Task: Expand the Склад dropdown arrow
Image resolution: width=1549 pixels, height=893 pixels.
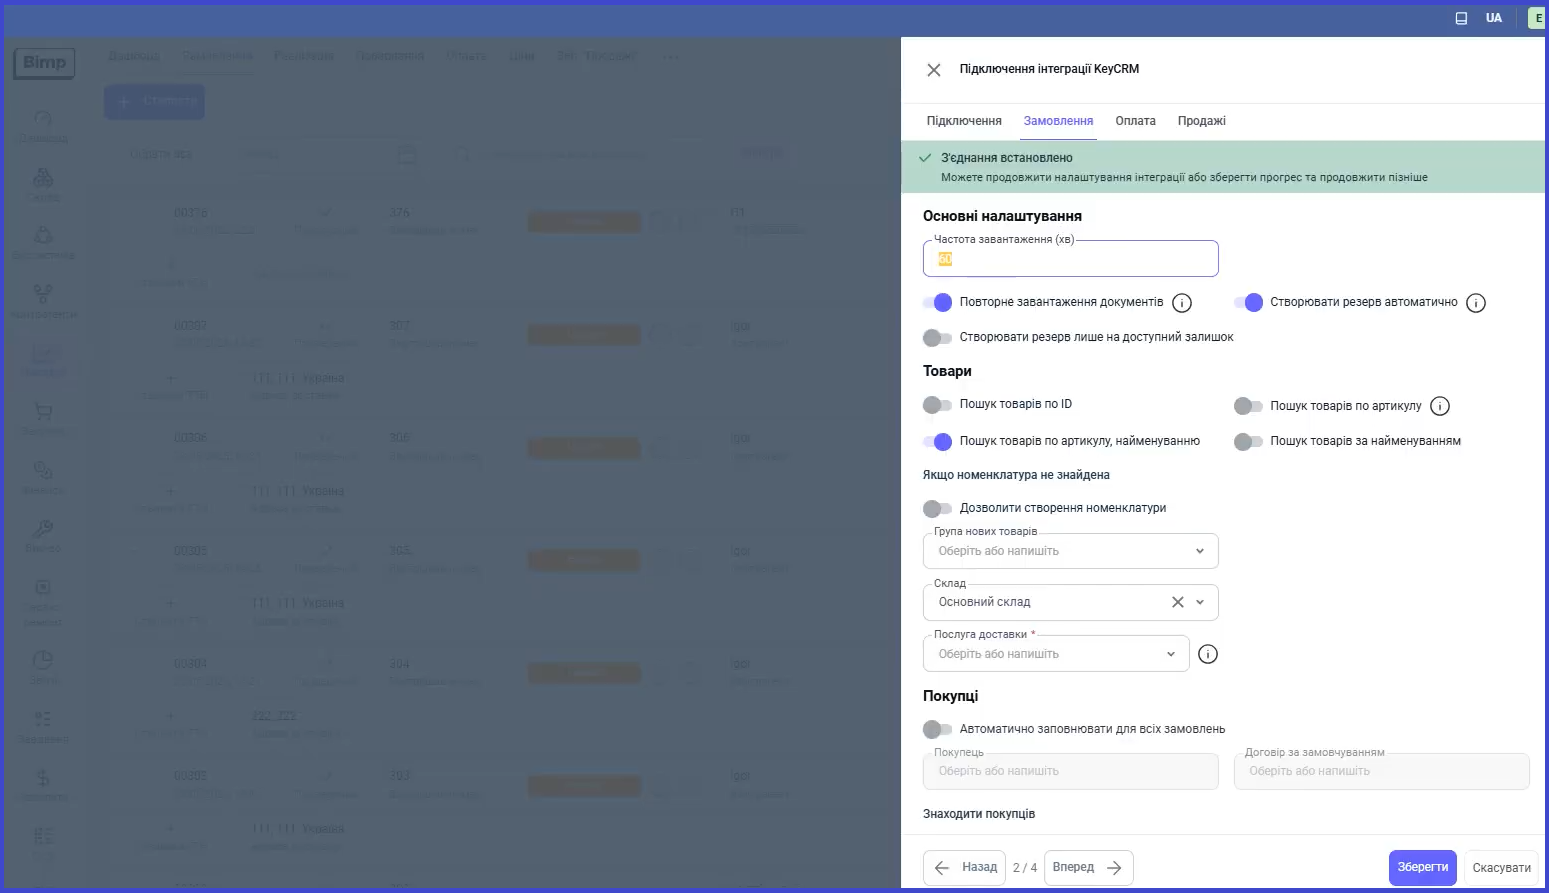Action: click(x=1200, y=602)
